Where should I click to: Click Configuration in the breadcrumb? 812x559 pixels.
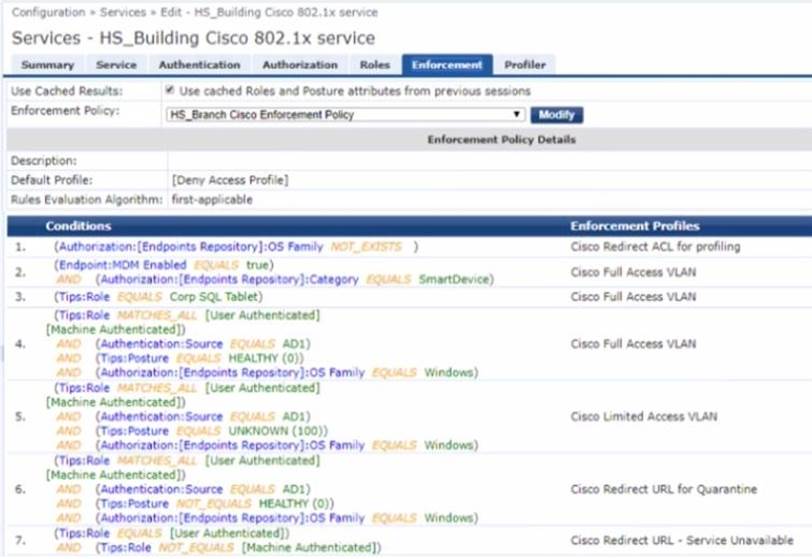click(x=48, y=12)
